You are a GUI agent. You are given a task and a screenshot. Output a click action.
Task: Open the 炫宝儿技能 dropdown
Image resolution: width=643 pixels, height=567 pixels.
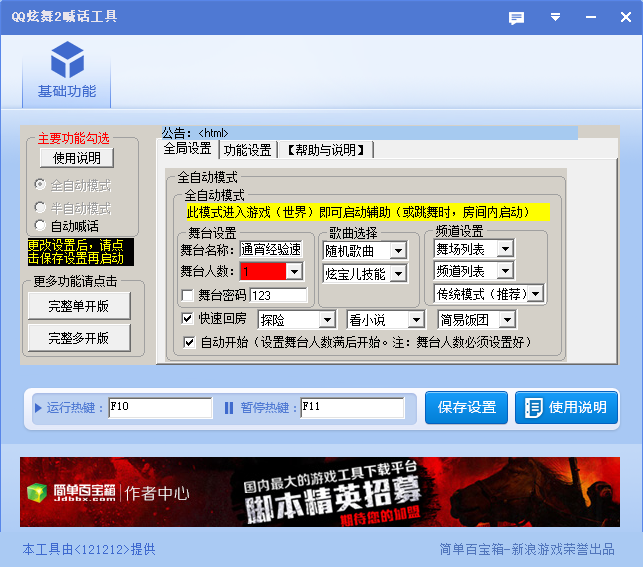(398, 273)
